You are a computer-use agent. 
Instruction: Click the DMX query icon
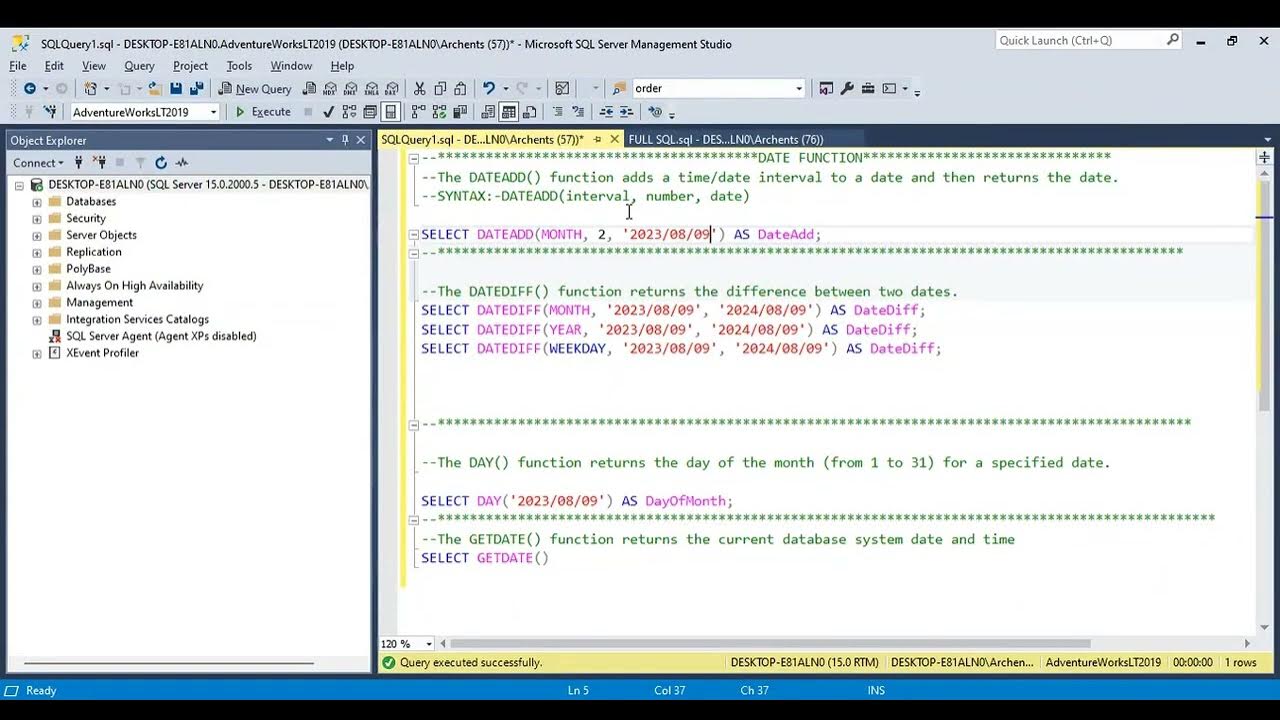(x=351, y=88)
